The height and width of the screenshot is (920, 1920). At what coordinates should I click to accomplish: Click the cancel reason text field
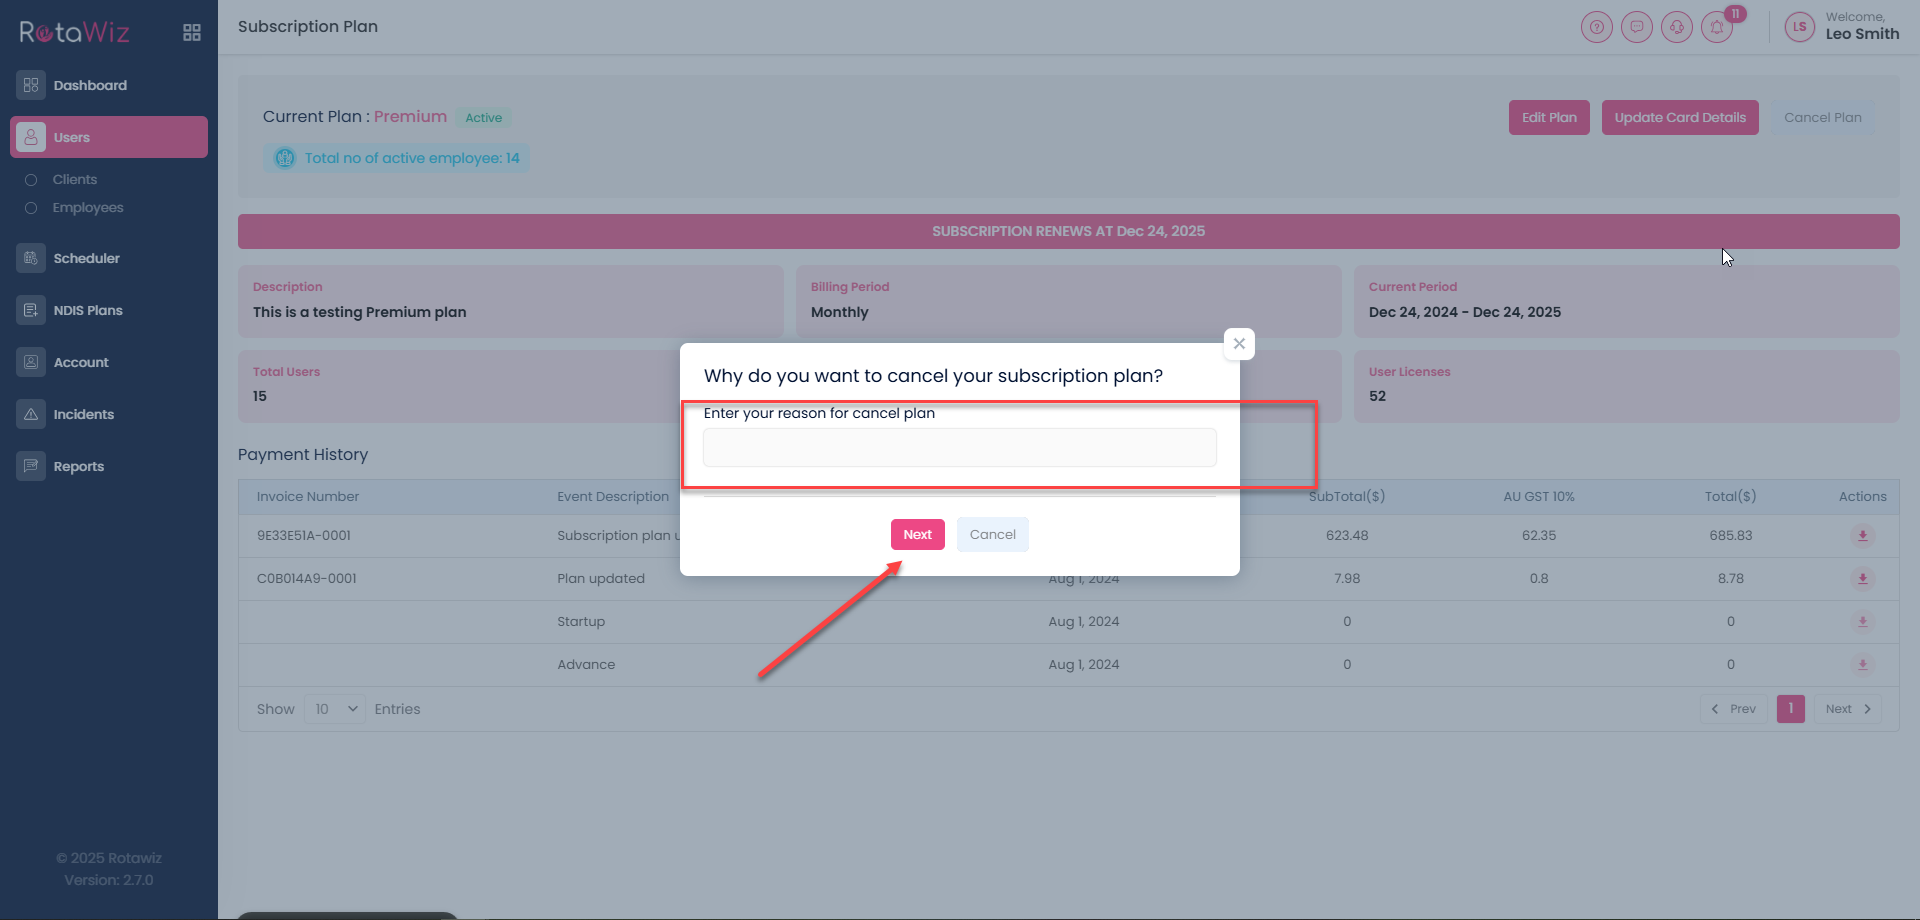[959, 448]
